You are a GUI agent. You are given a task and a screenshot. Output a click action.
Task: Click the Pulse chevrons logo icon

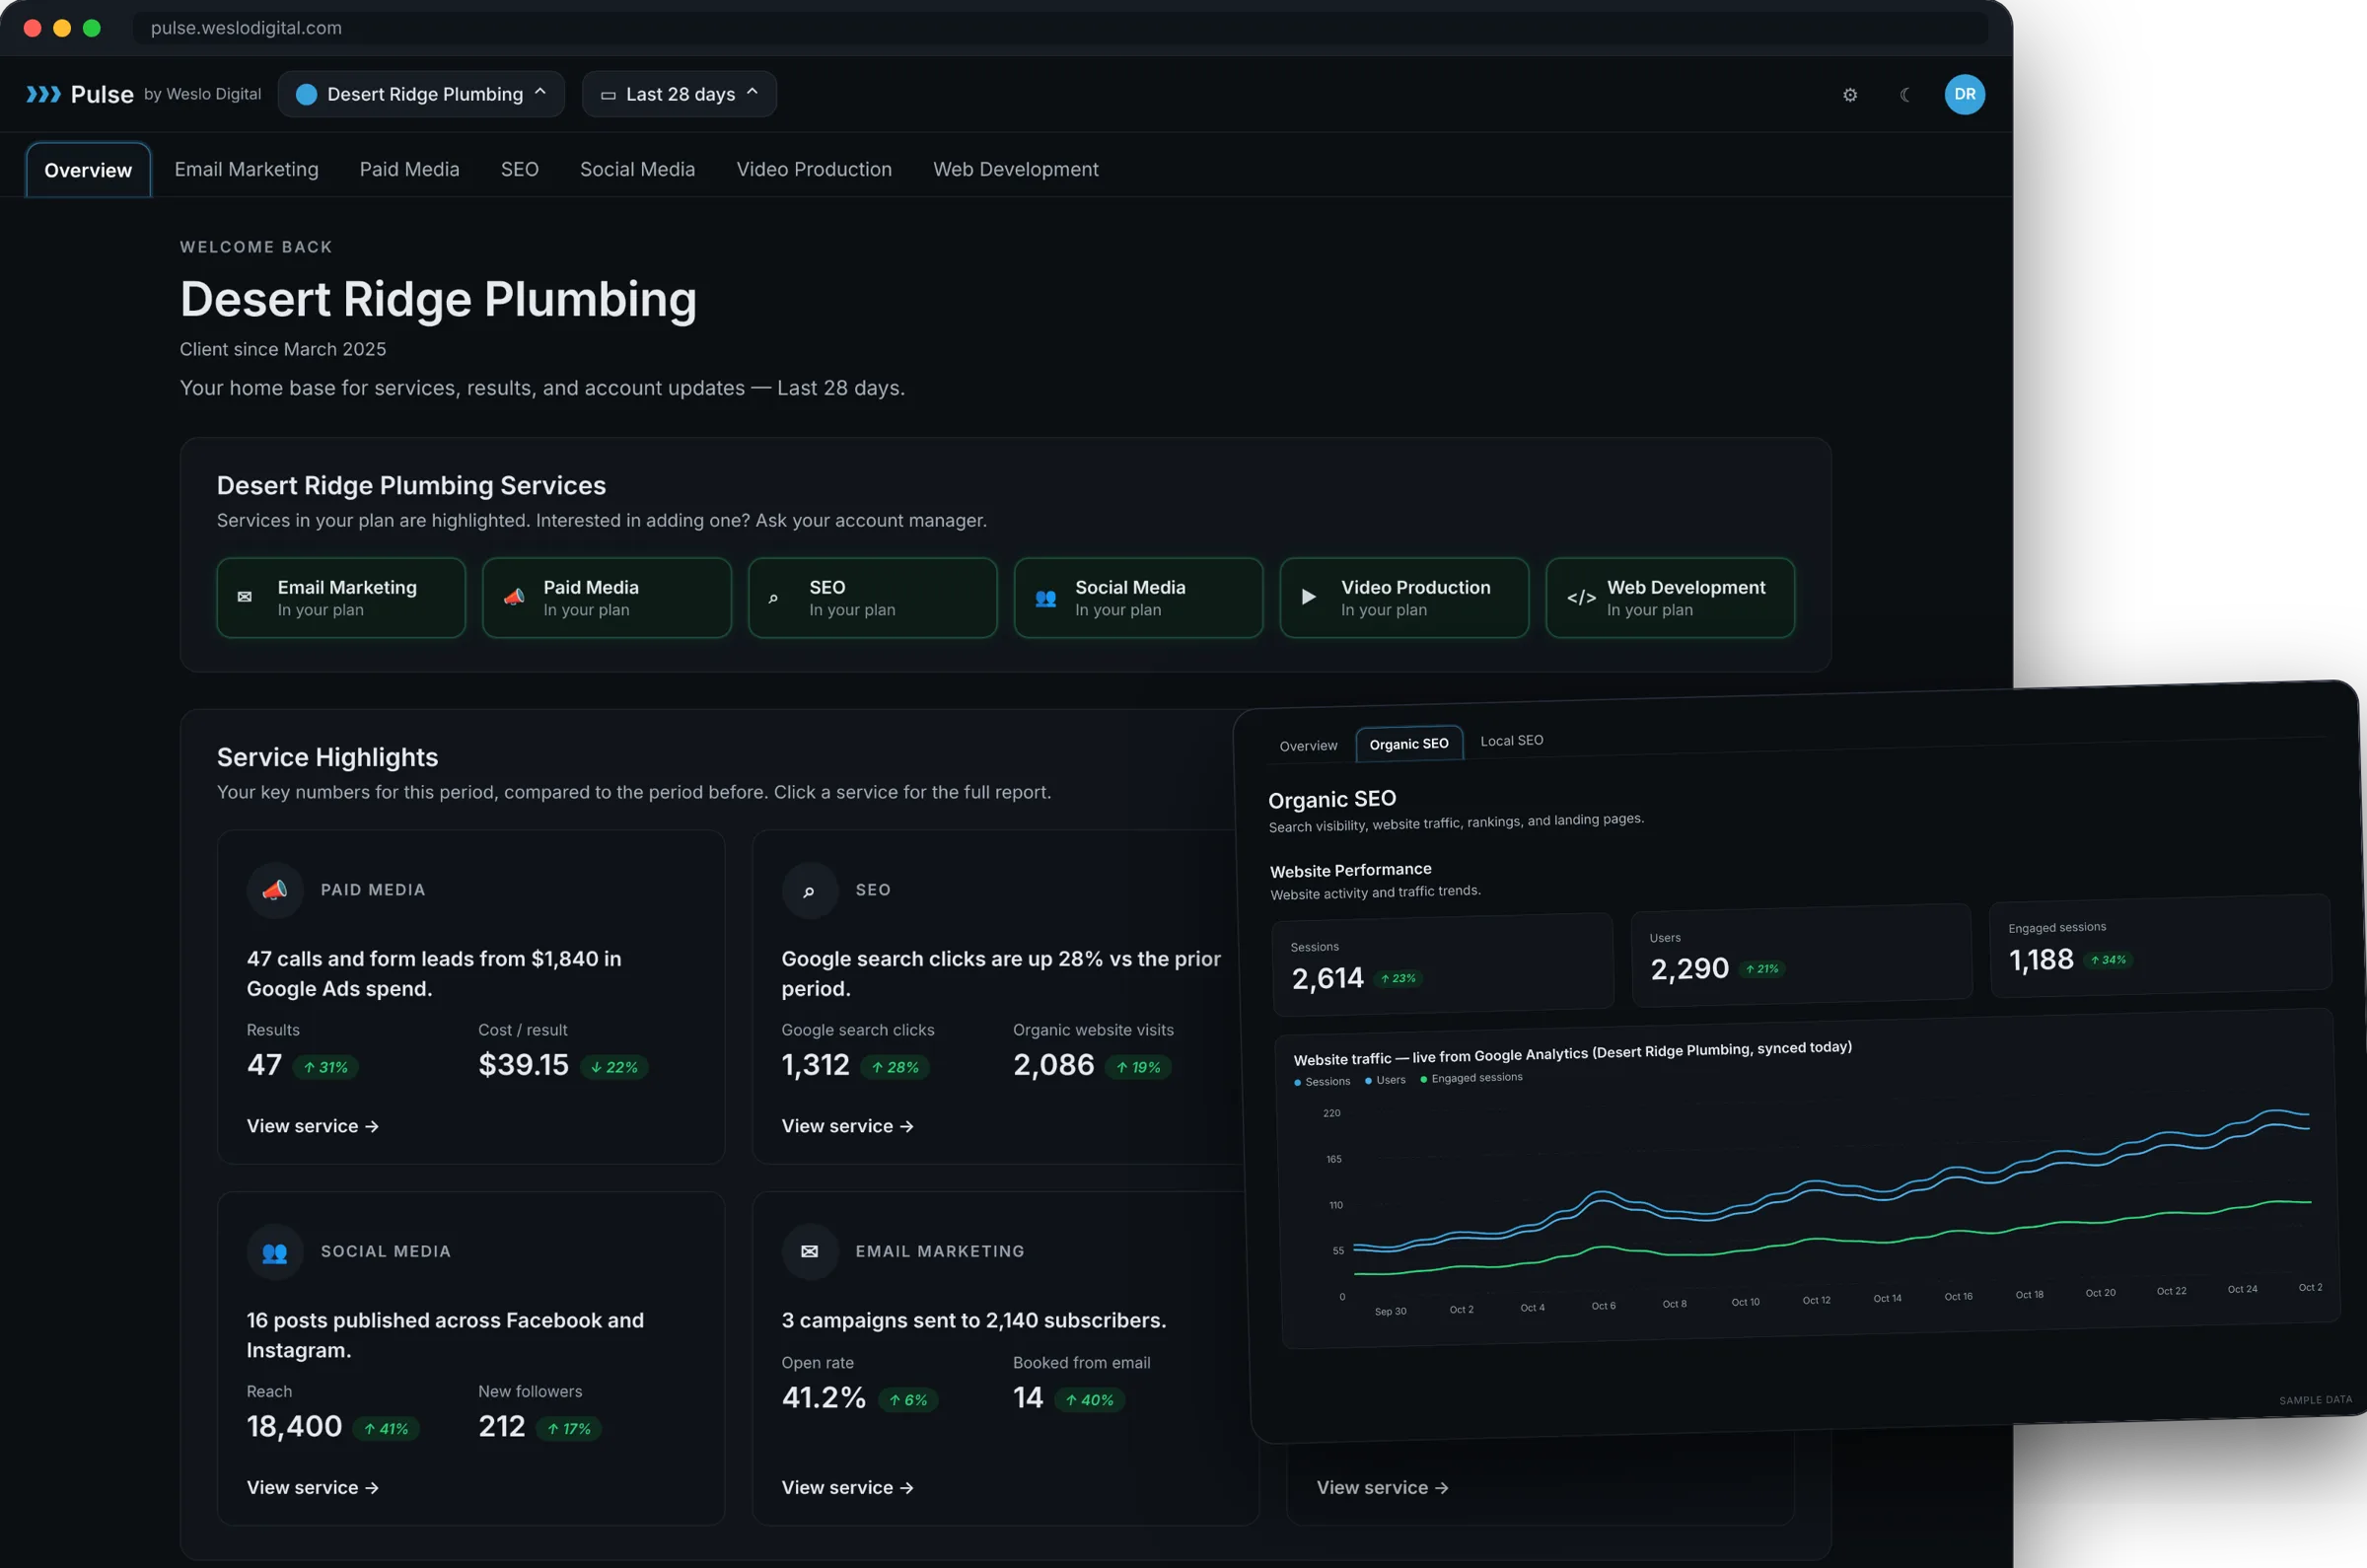(x=43, y=94)
